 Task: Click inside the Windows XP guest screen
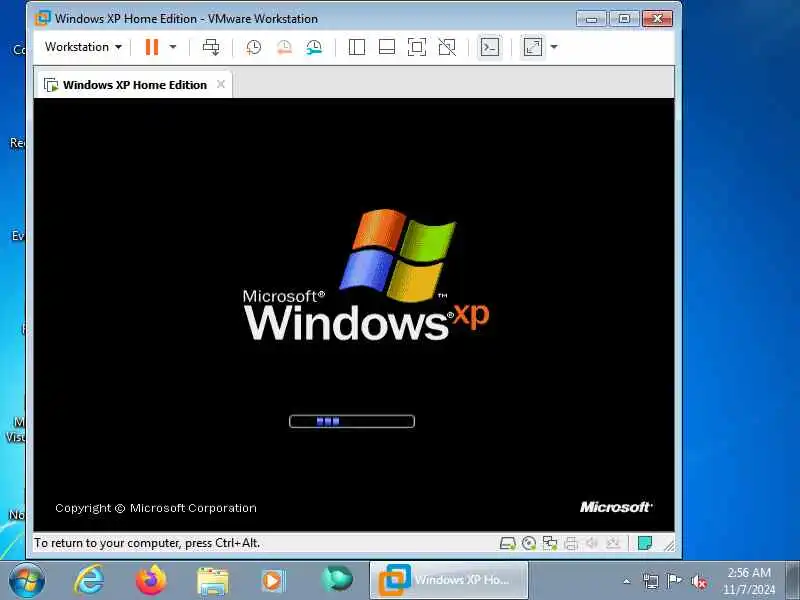[x=354, y=315]
